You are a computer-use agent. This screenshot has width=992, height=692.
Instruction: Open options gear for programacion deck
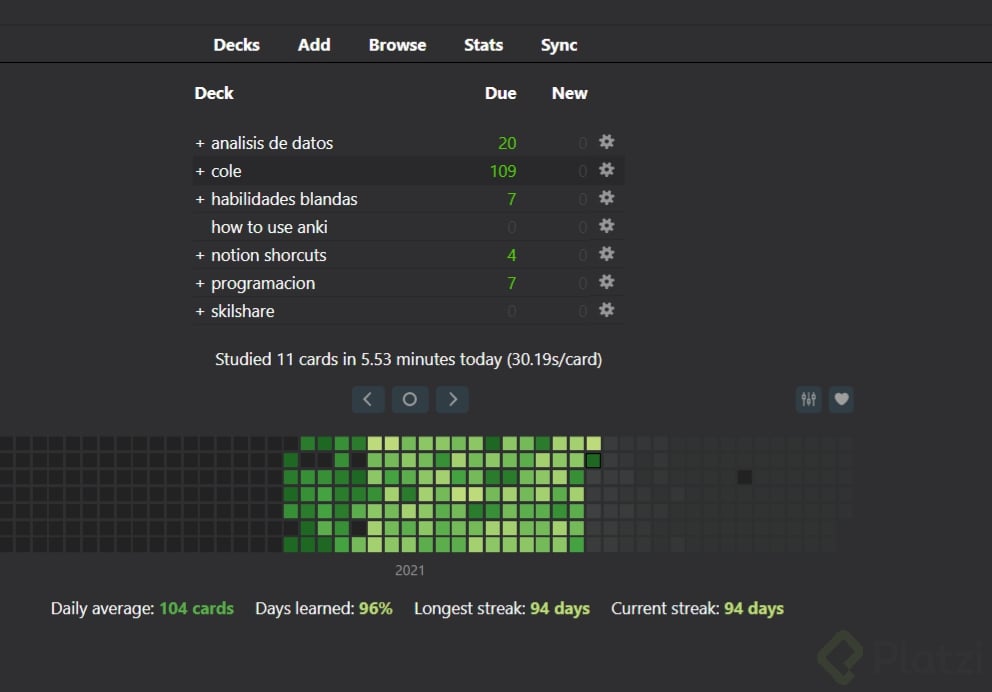(x=606, y=281)
